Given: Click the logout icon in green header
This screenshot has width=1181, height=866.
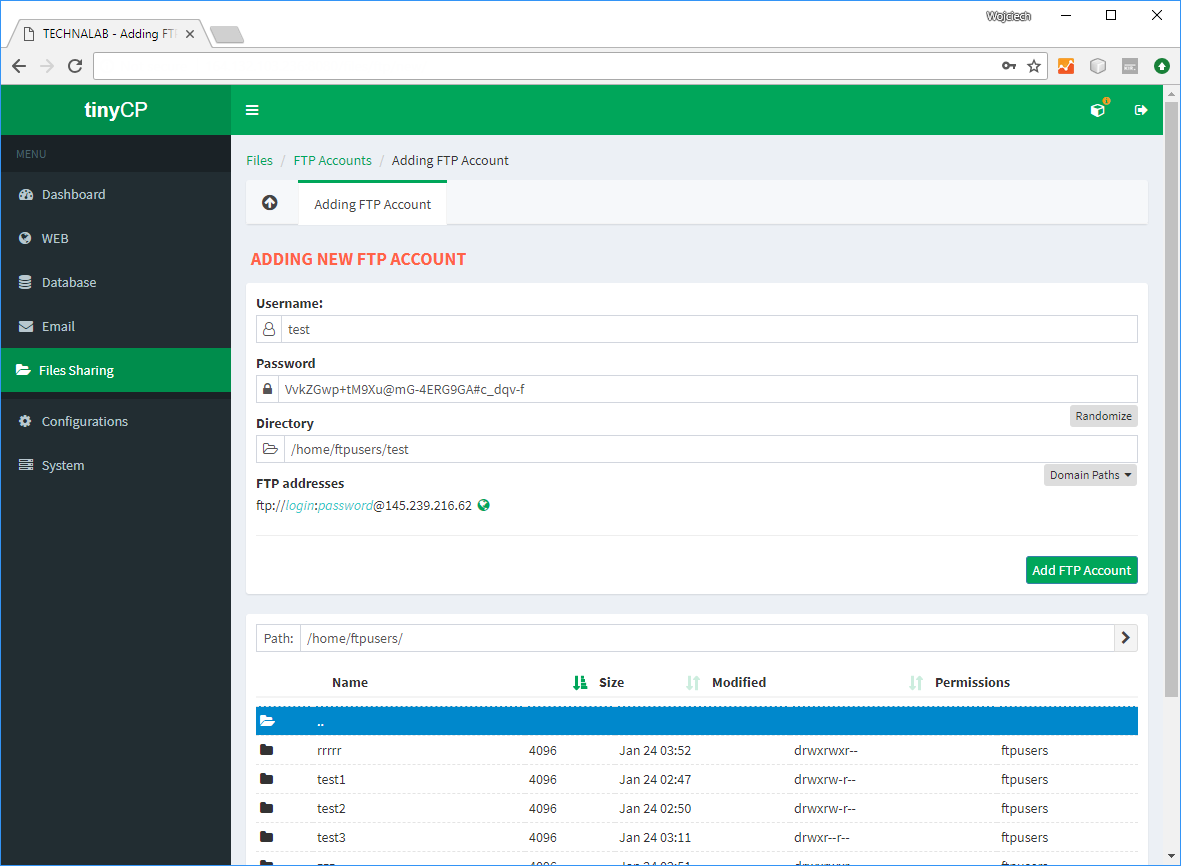Looking at the screenshot, I should point(1141,110).
